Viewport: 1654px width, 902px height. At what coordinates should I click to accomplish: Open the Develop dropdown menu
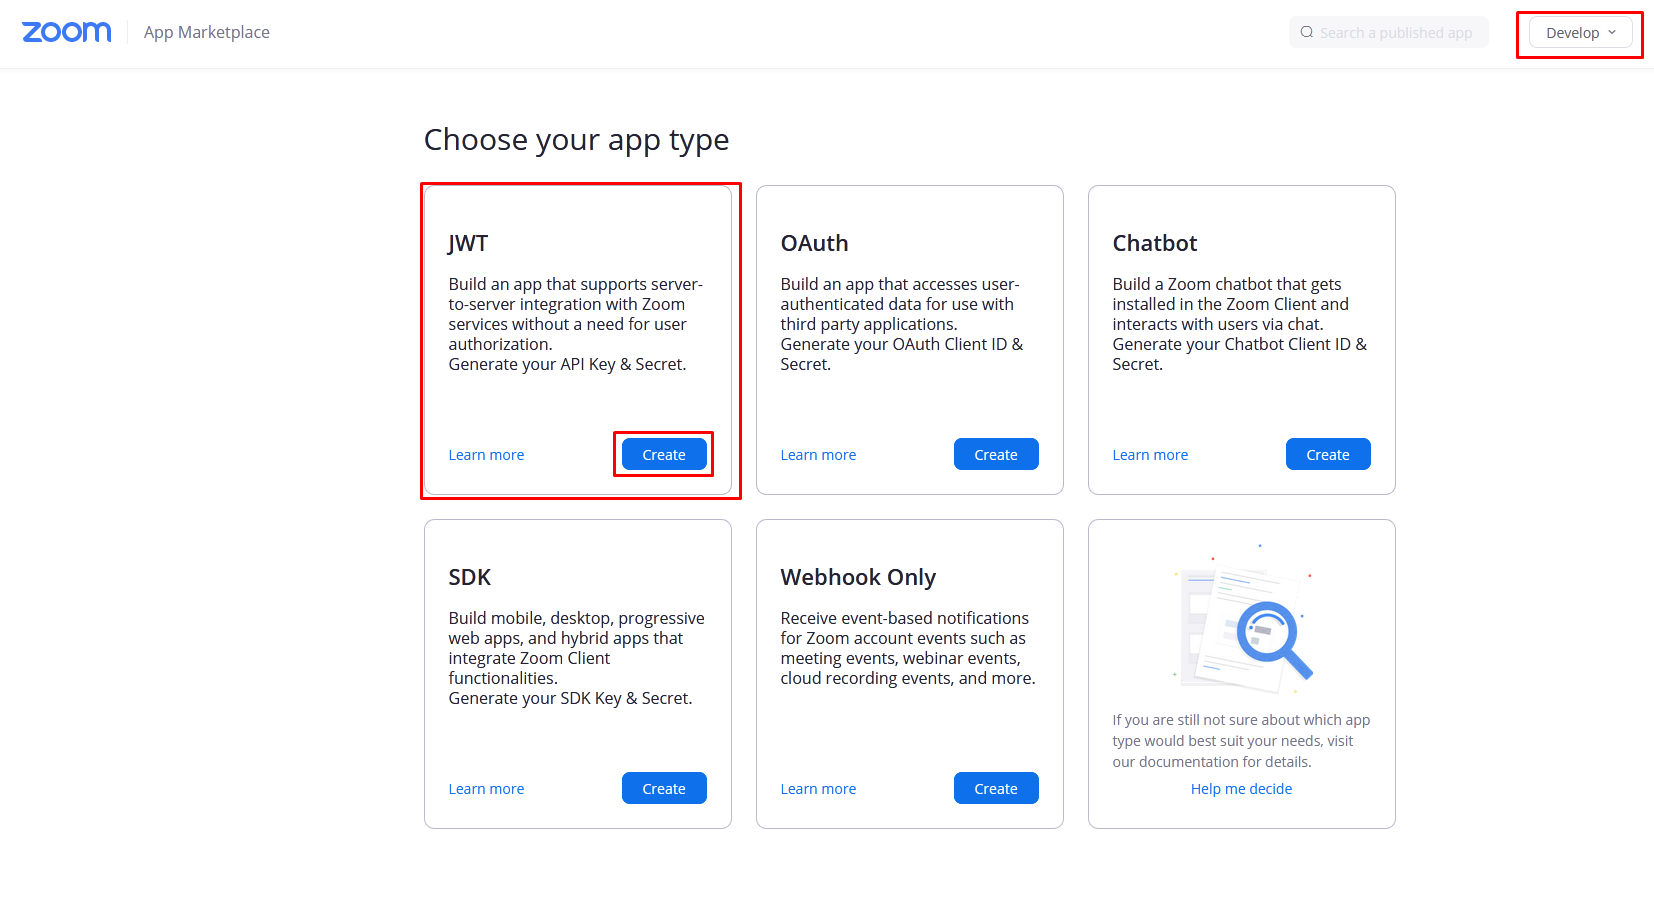click(x=1580, y=32)
